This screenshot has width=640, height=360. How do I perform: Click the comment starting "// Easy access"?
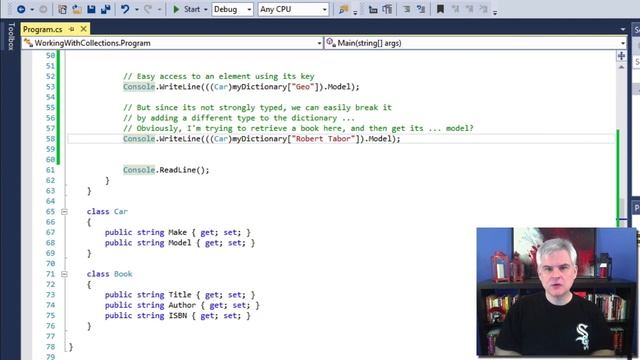[219, 76]
